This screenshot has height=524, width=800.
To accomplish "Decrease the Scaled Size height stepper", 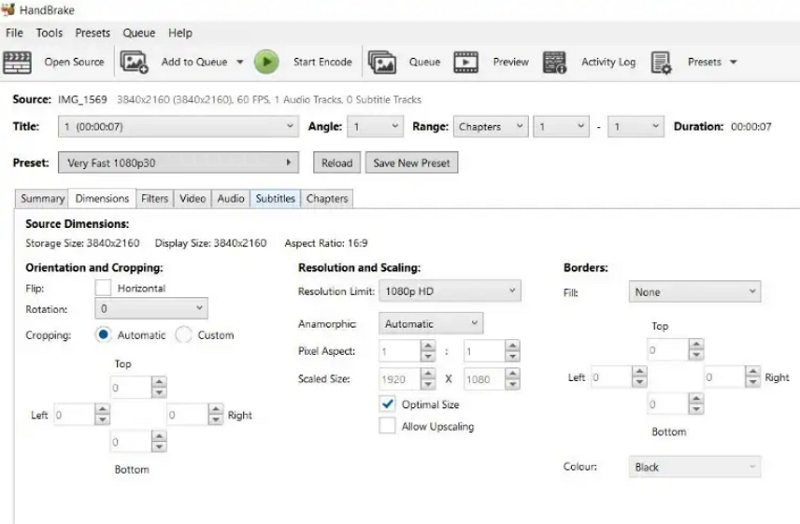I will click(x=512, y=385).
